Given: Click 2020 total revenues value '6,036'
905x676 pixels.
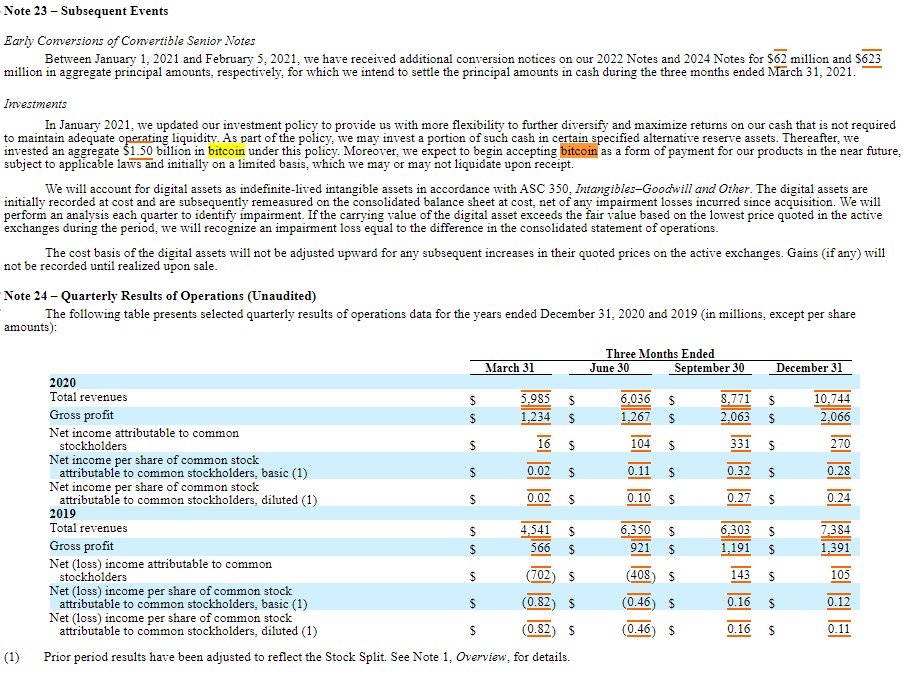Looking at the screenshot, I should point(635,398).
